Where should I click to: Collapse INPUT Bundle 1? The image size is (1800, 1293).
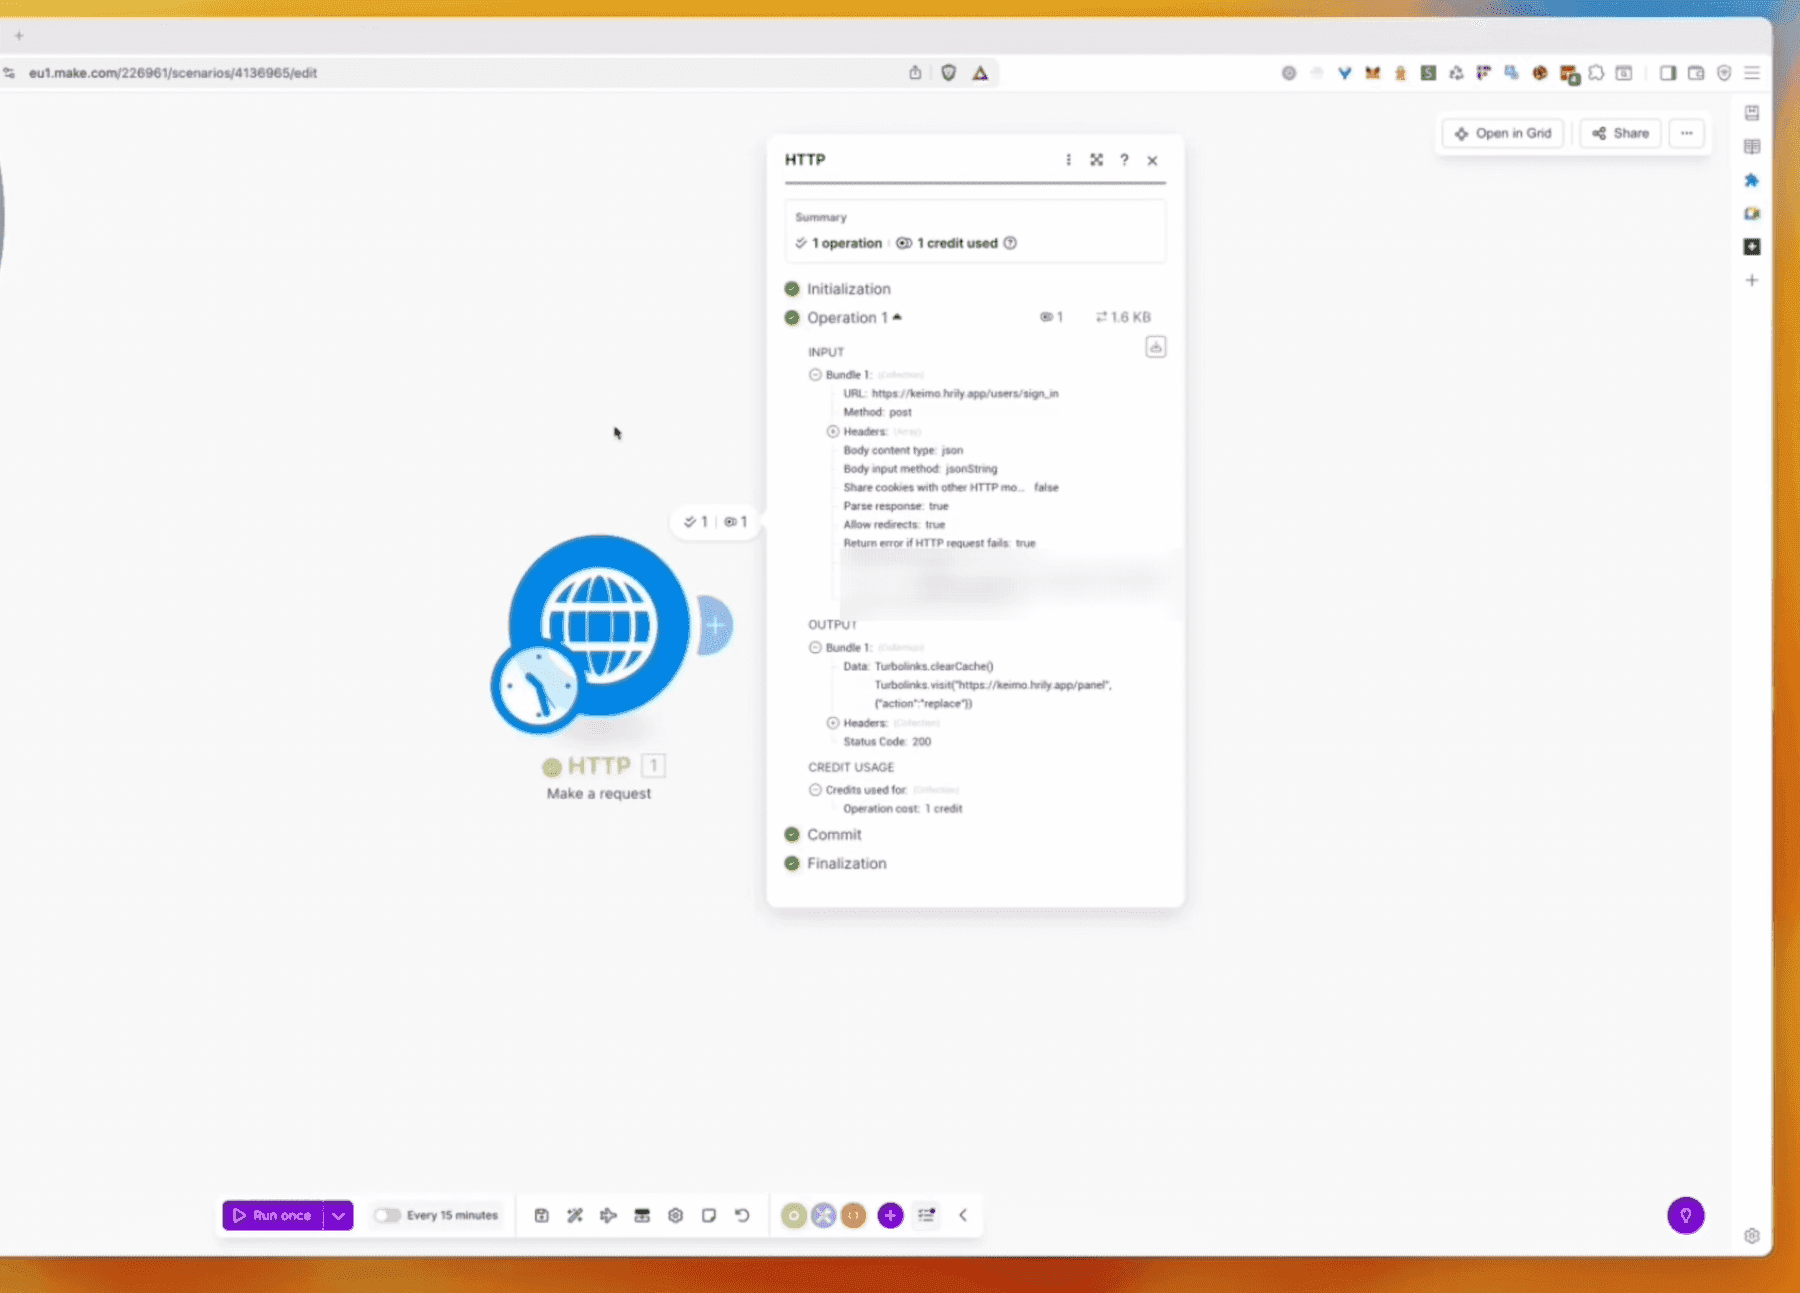coord(815,375)
